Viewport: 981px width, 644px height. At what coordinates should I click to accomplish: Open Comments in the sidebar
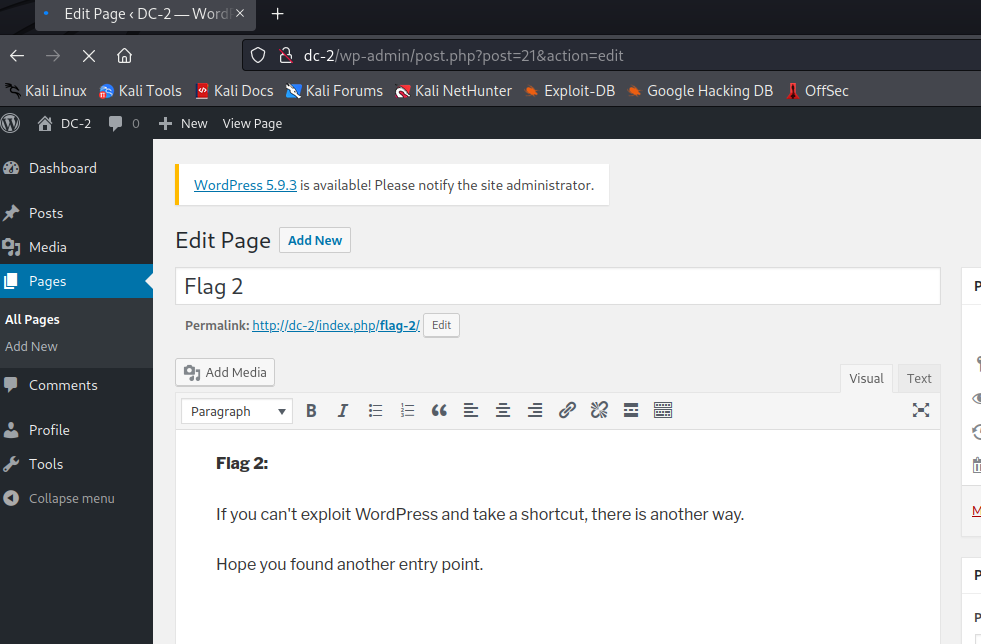tap(76, 385)
